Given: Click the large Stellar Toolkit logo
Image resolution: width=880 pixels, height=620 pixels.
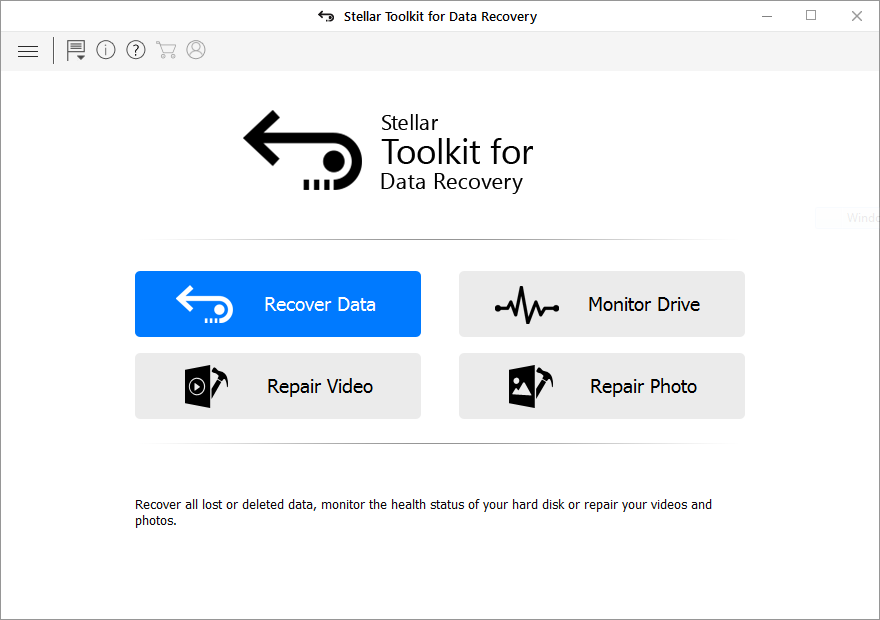Looking at the screenshot, I should click(x=303, y=150).
